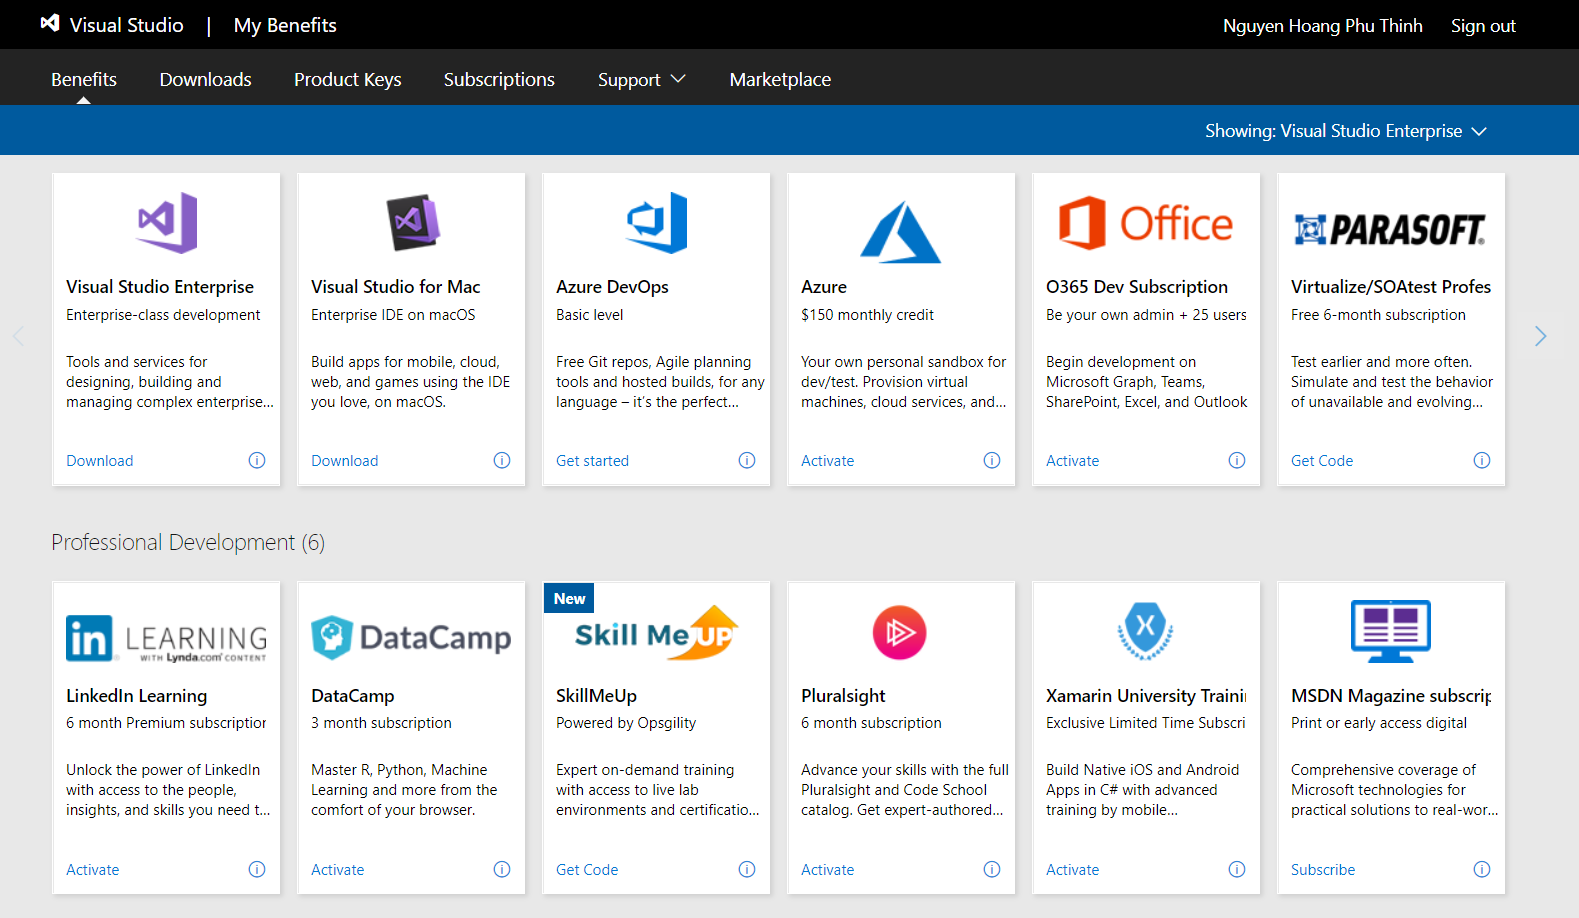1579x918 pixels.
Task: Activate the Azure $150 monthly credit
Action: 828,461
